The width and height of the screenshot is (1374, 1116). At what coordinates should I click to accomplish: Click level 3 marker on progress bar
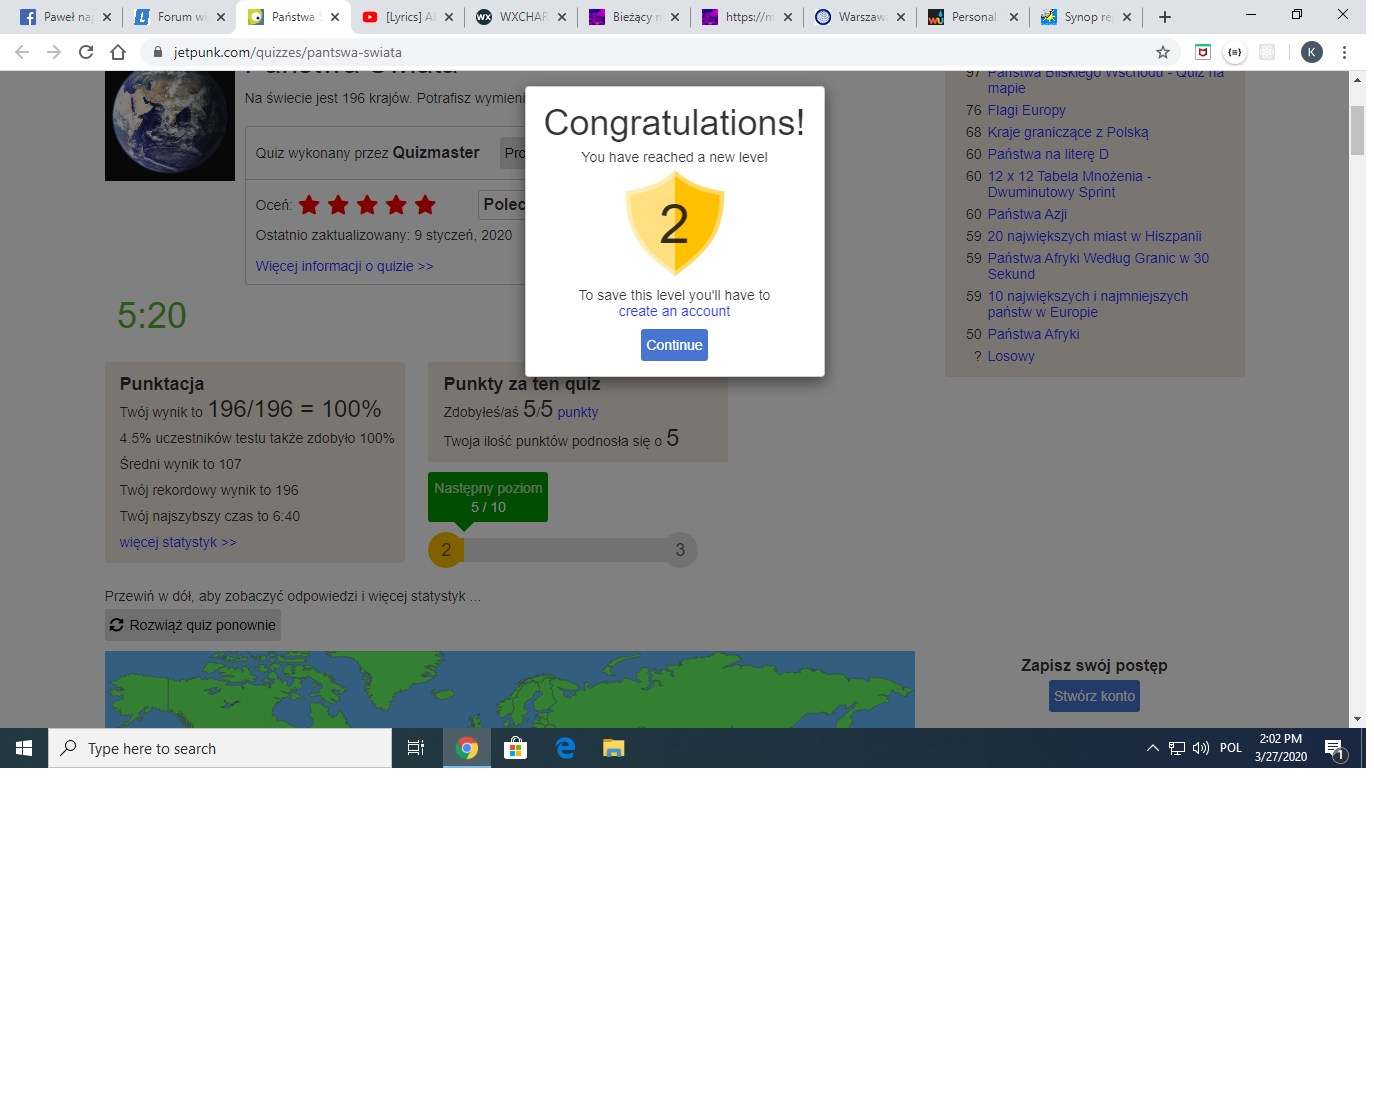pyautogui.click(x=680, y=550)
